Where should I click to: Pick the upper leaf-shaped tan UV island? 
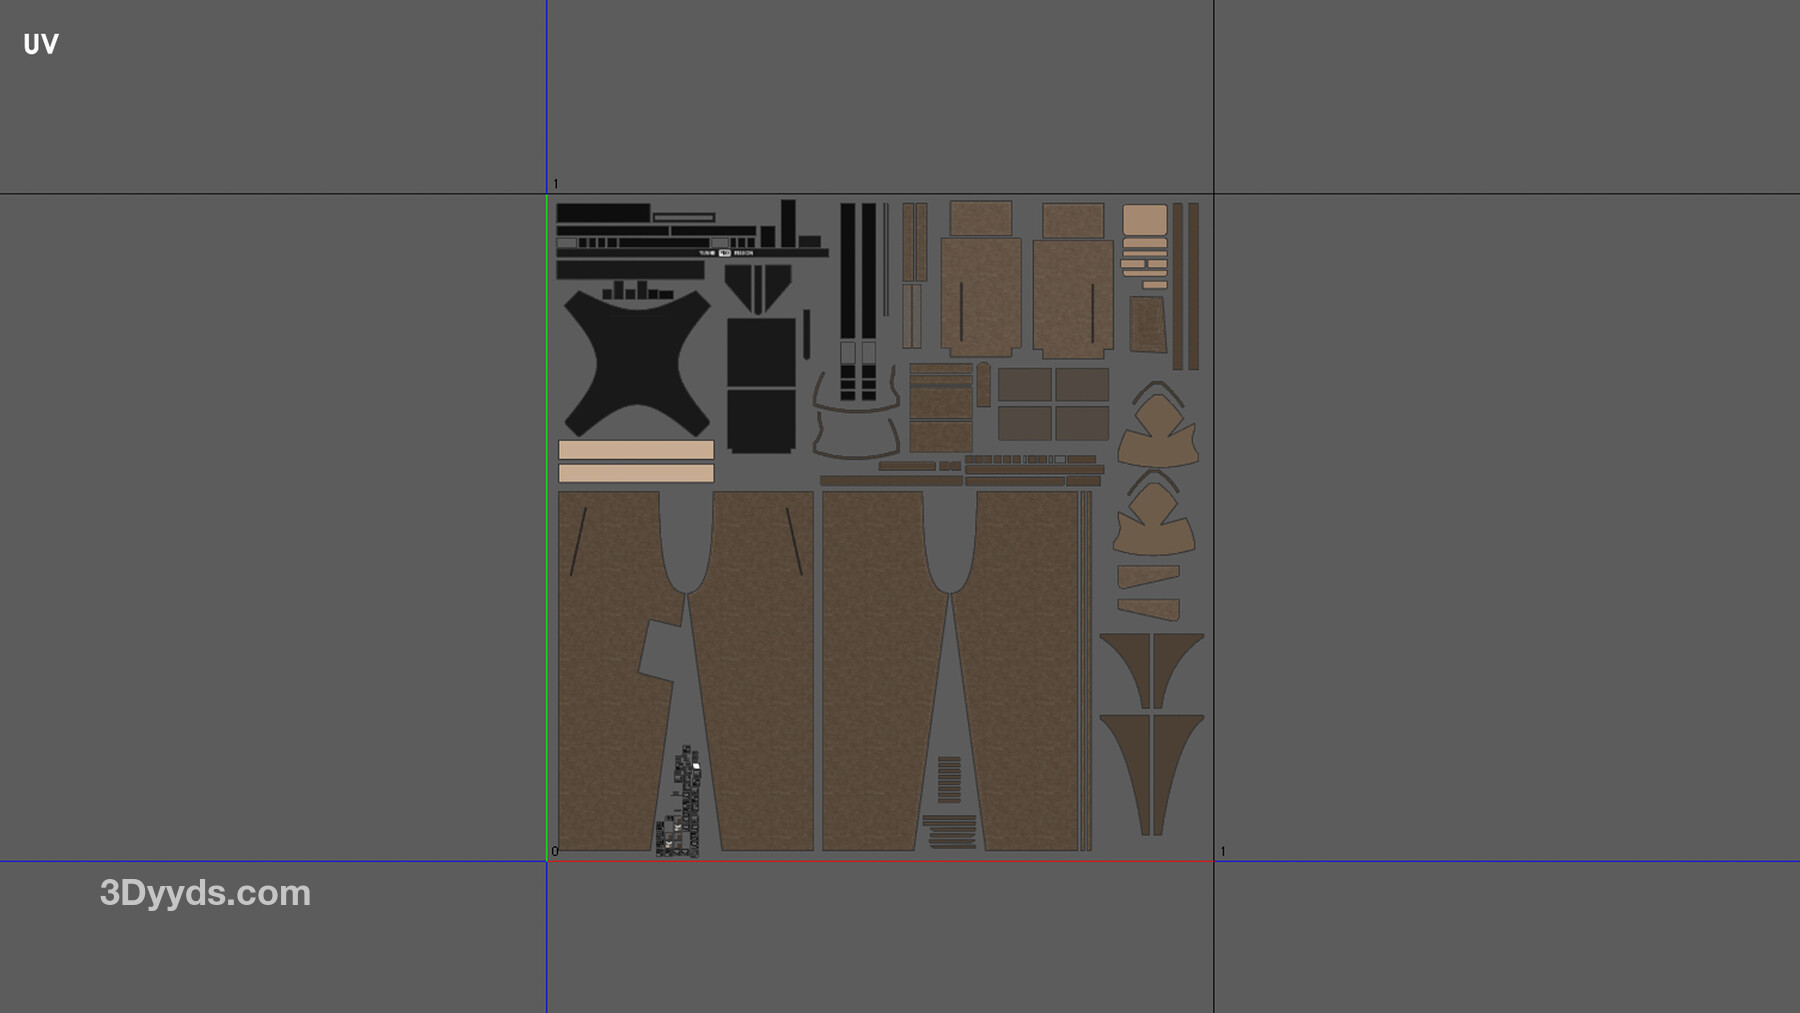(1157, 434)
